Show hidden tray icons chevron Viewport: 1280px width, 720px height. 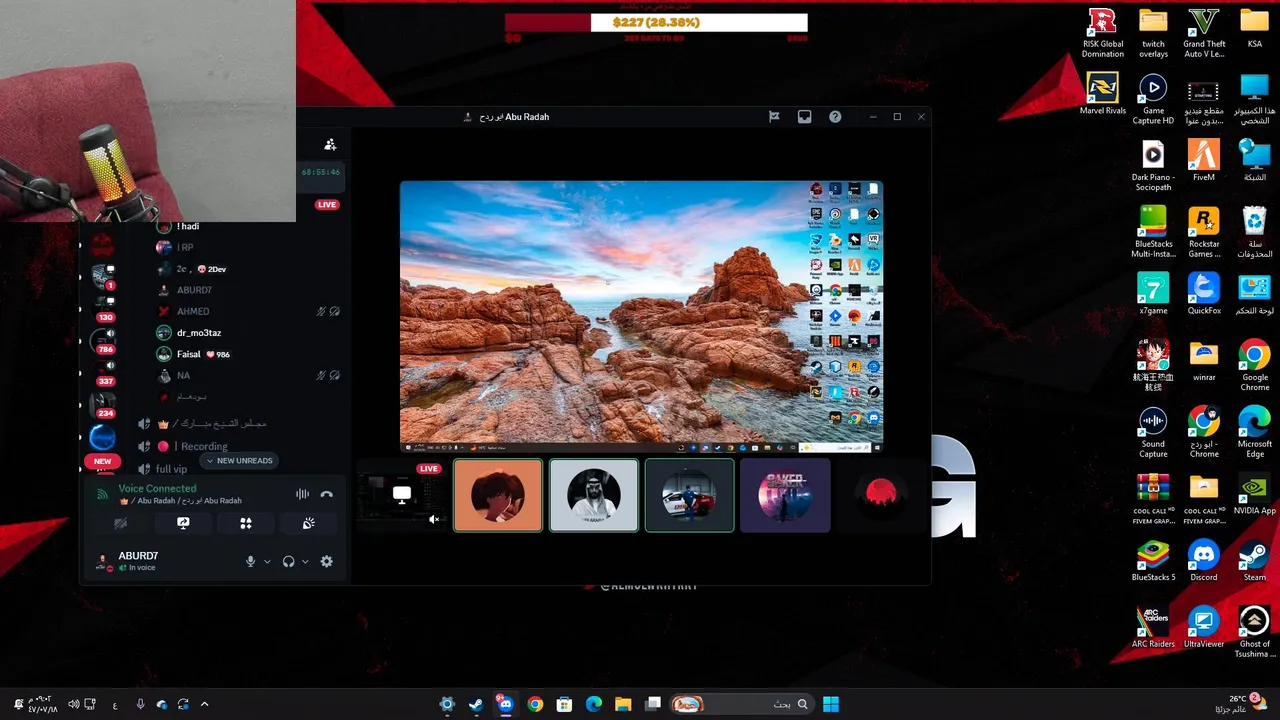[x=205, y=704]
